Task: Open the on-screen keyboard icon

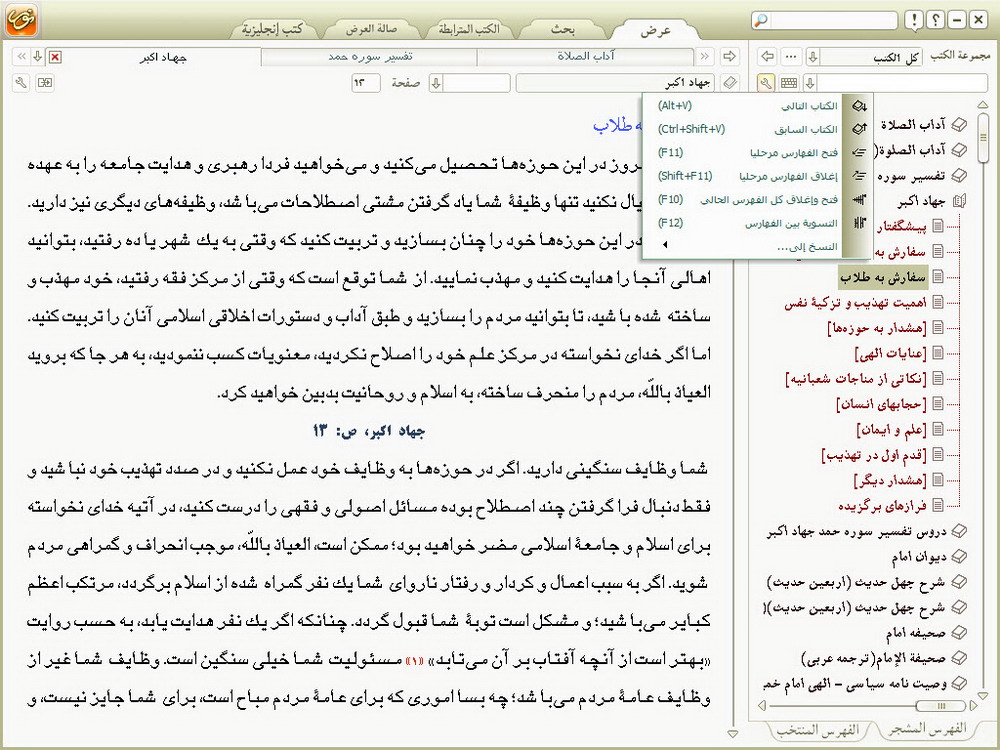Action: (789, 83)
